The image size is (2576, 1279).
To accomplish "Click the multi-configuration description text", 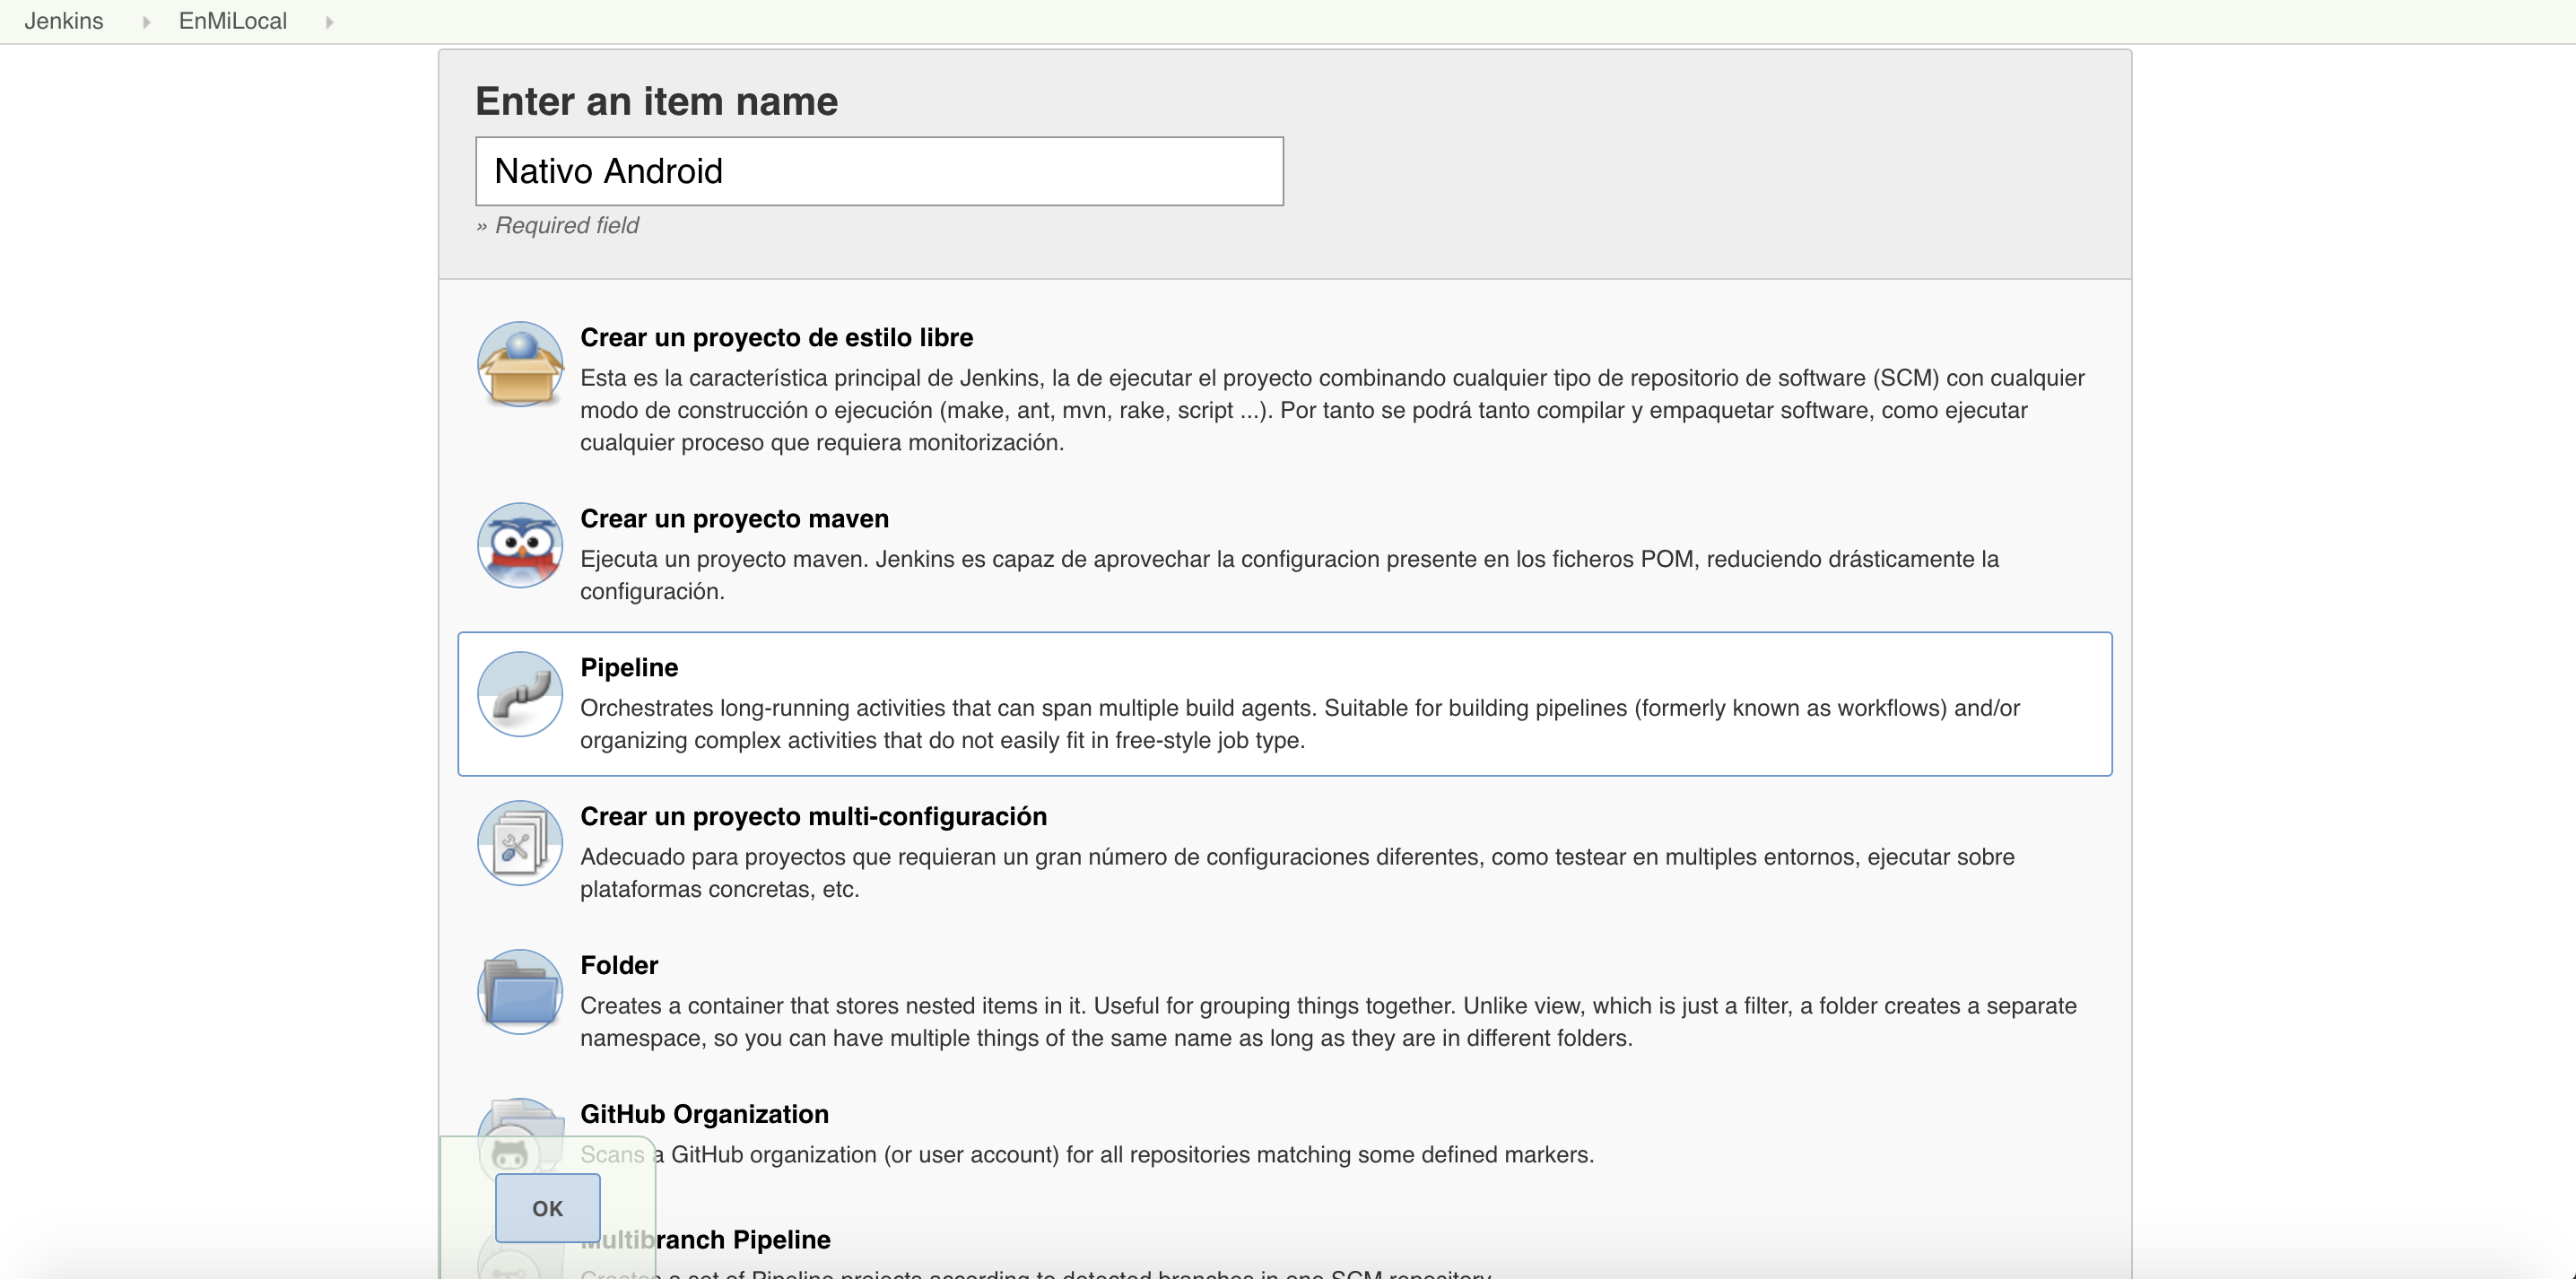I will click(x=1297, y=873).
